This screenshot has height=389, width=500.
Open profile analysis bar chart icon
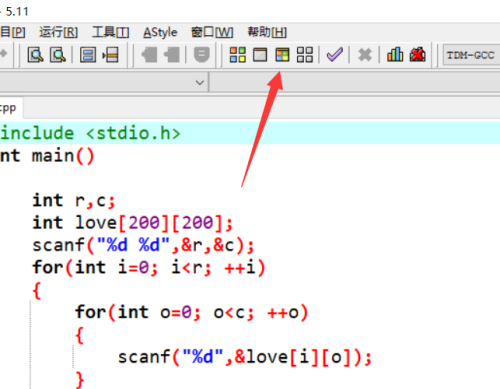pyautogui.click(x=395, y=55)
